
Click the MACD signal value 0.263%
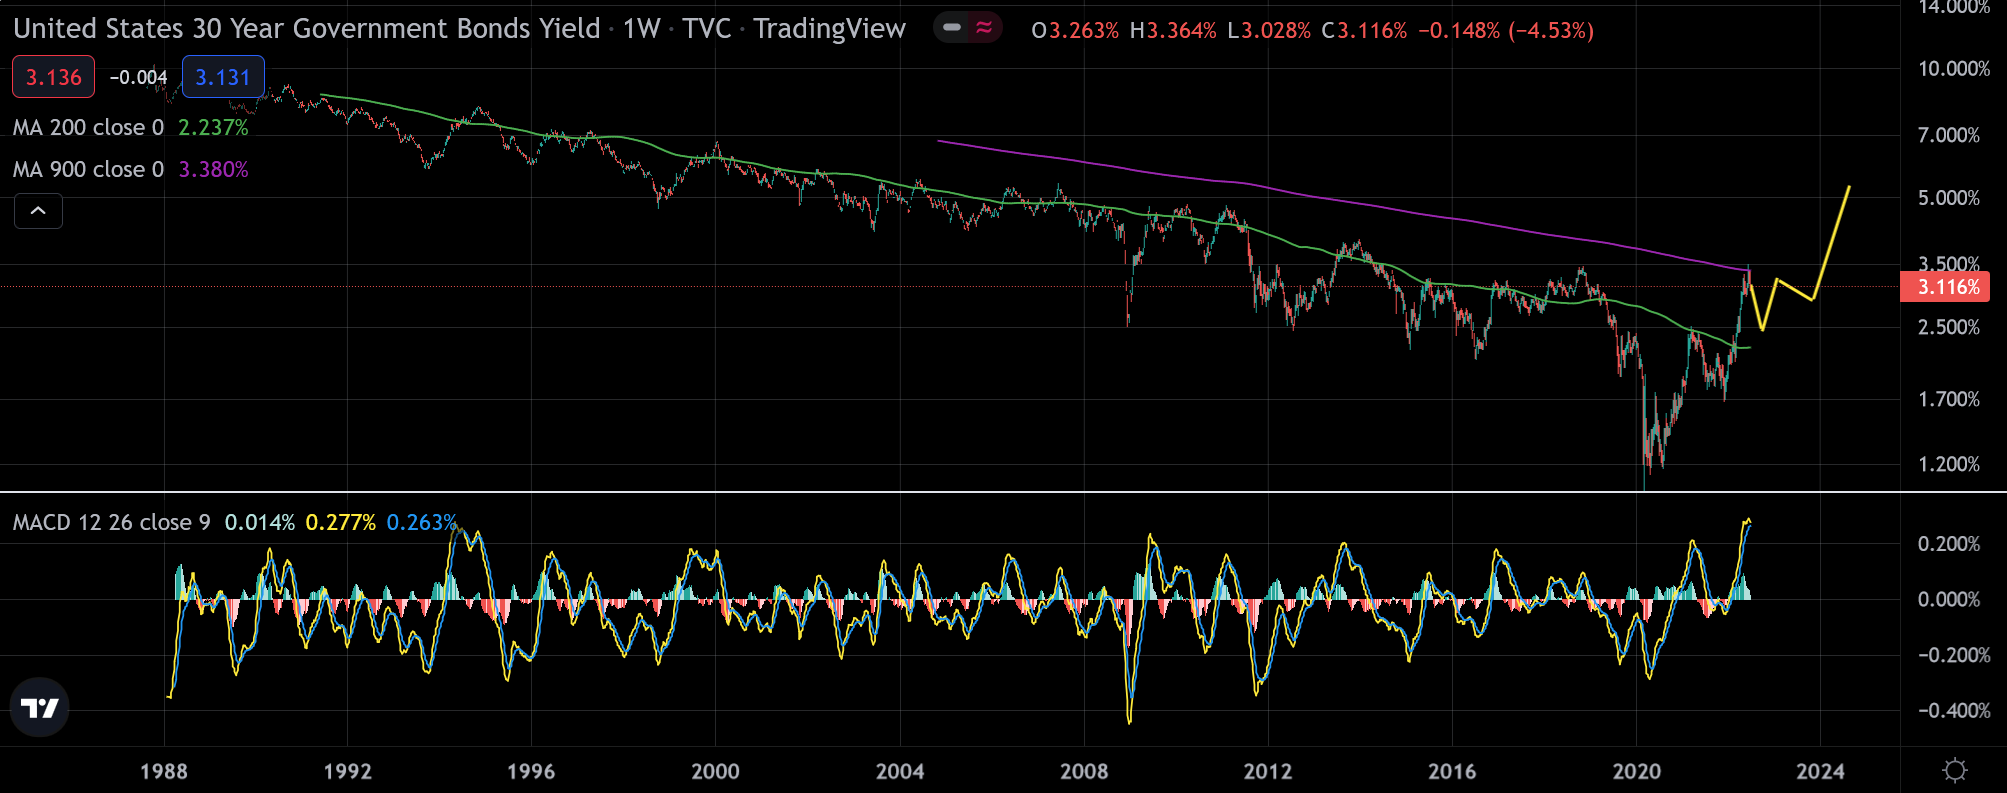tap(421, 523)
